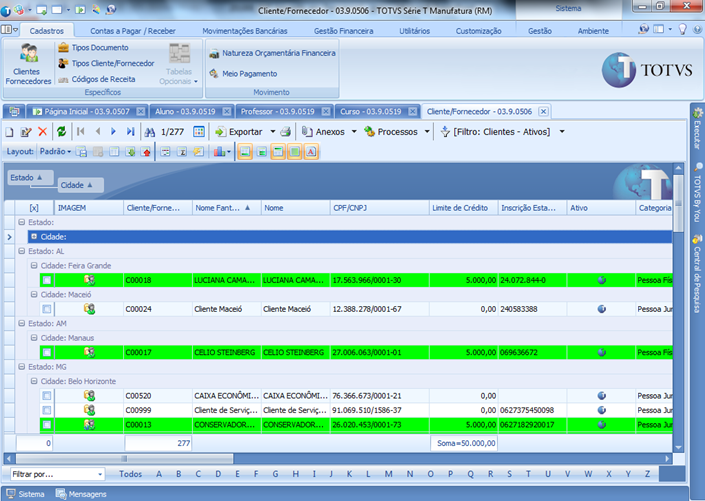Open the Exportar dropdown arrow

tap(272, 132)
